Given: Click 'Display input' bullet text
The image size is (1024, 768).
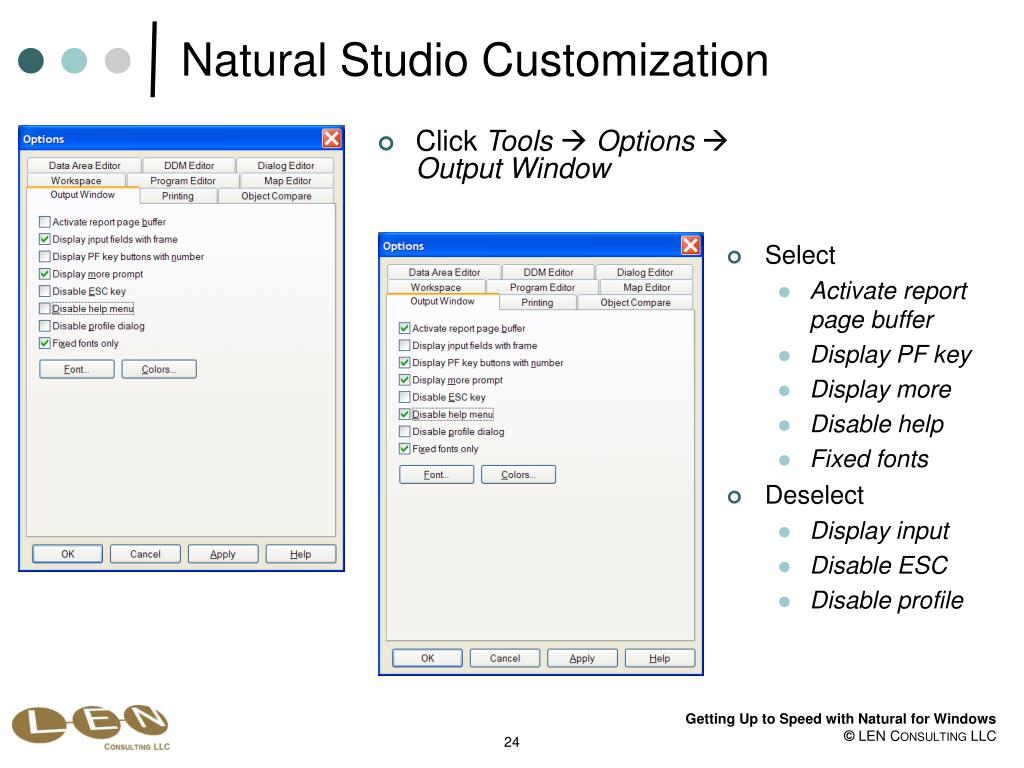Looking at the screenshot, I should (880, 531).
